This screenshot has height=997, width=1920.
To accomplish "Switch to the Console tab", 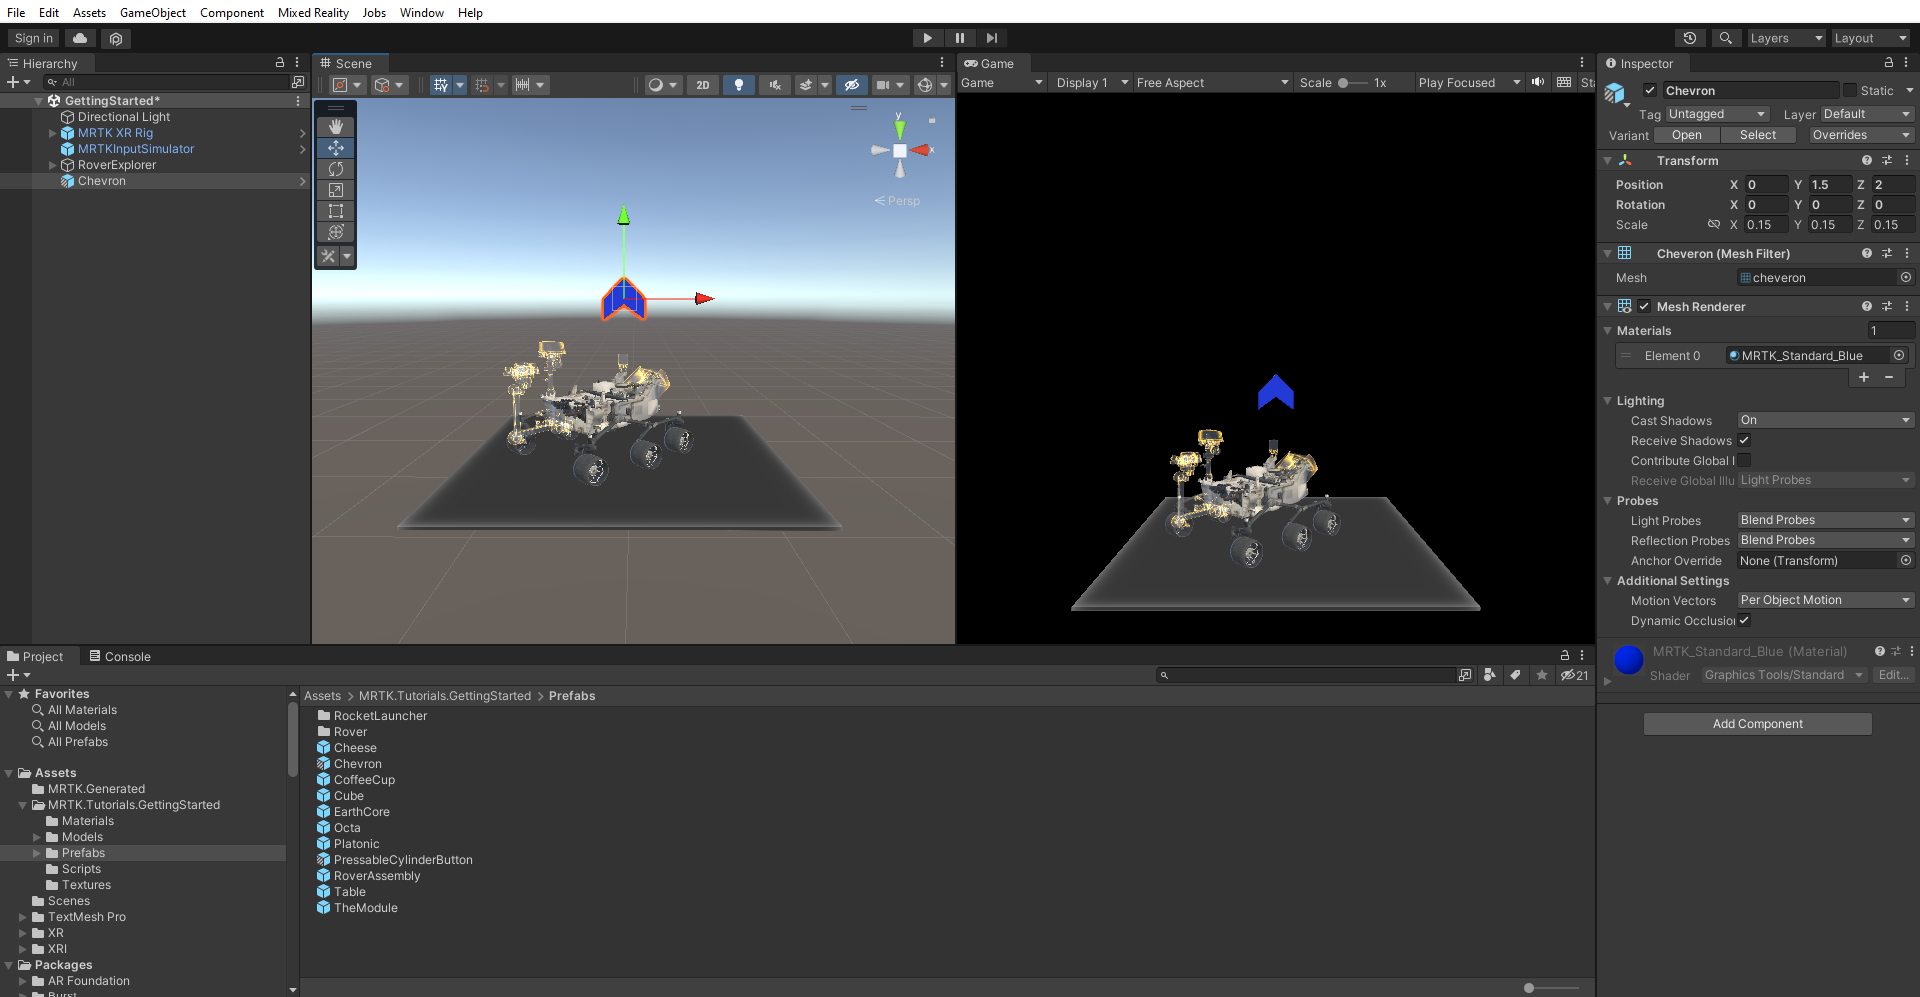I will coord(120,656).
